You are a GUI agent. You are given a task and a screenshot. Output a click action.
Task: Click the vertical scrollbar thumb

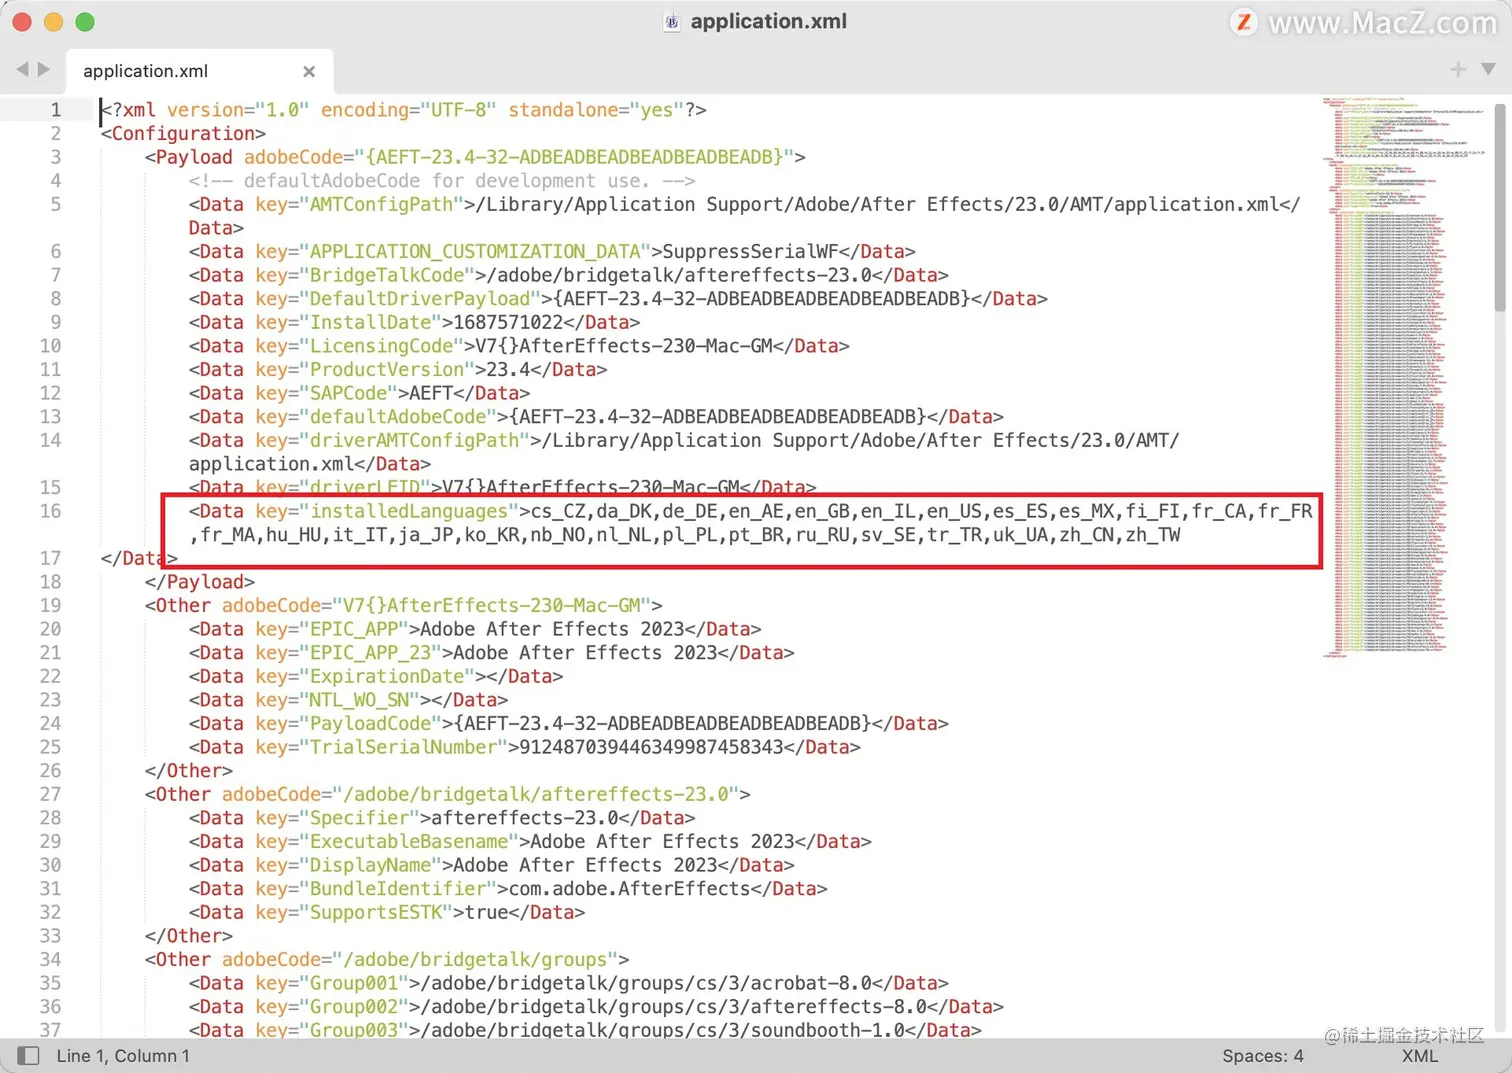click(x=1502, y=208)
